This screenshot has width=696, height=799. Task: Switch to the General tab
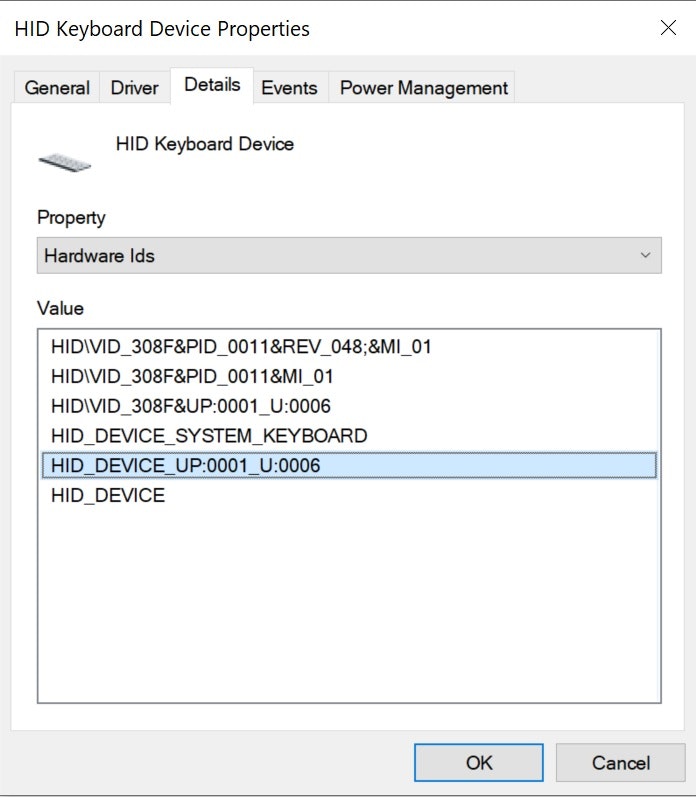[57, 88]
